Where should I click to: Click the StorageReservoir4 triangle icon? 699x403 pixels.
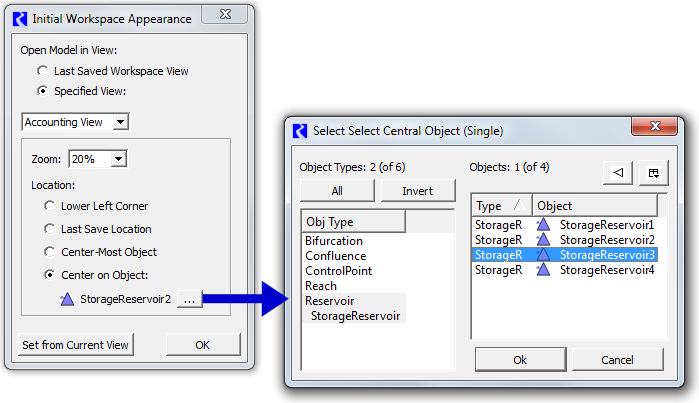[543, 269]
